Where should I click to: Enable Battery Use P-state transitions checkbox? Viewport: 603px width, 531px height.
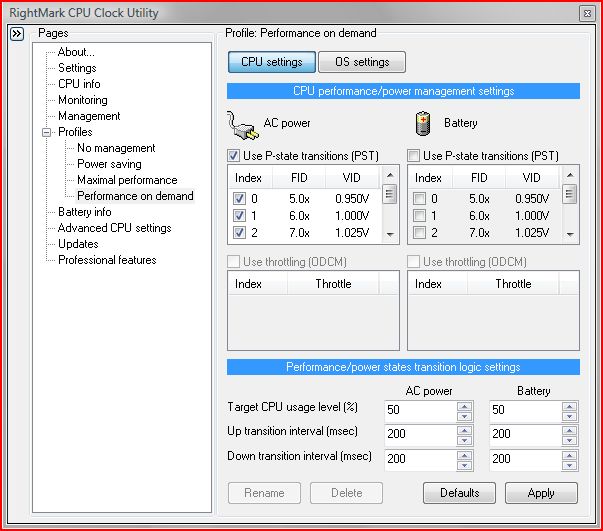[x=413, y=156]
